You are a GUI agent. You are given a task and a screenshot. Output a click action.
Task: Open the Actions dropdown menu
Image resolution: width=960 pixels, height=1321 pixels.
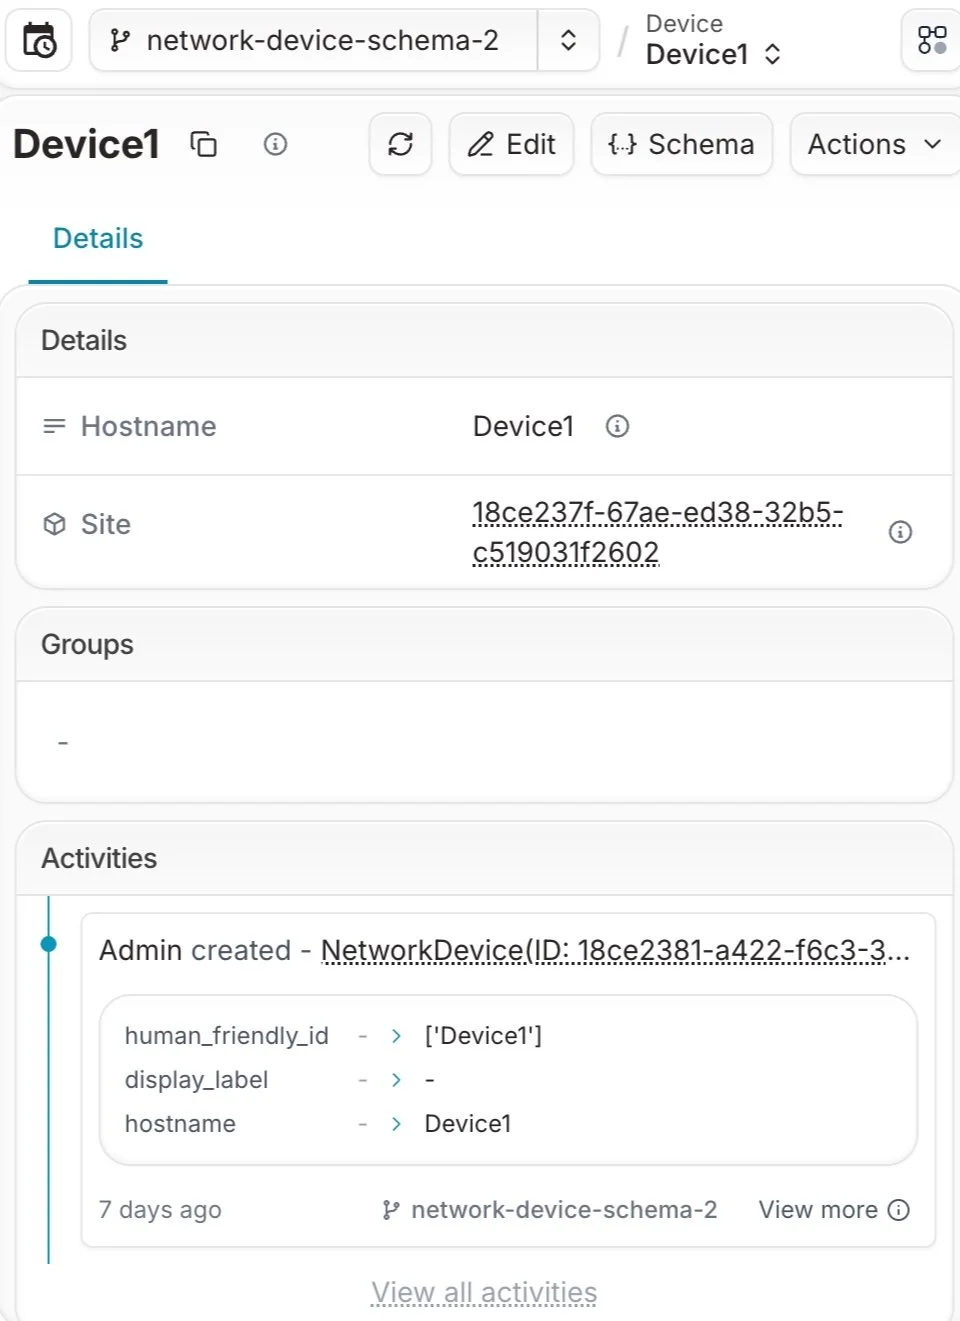[875, 144]
